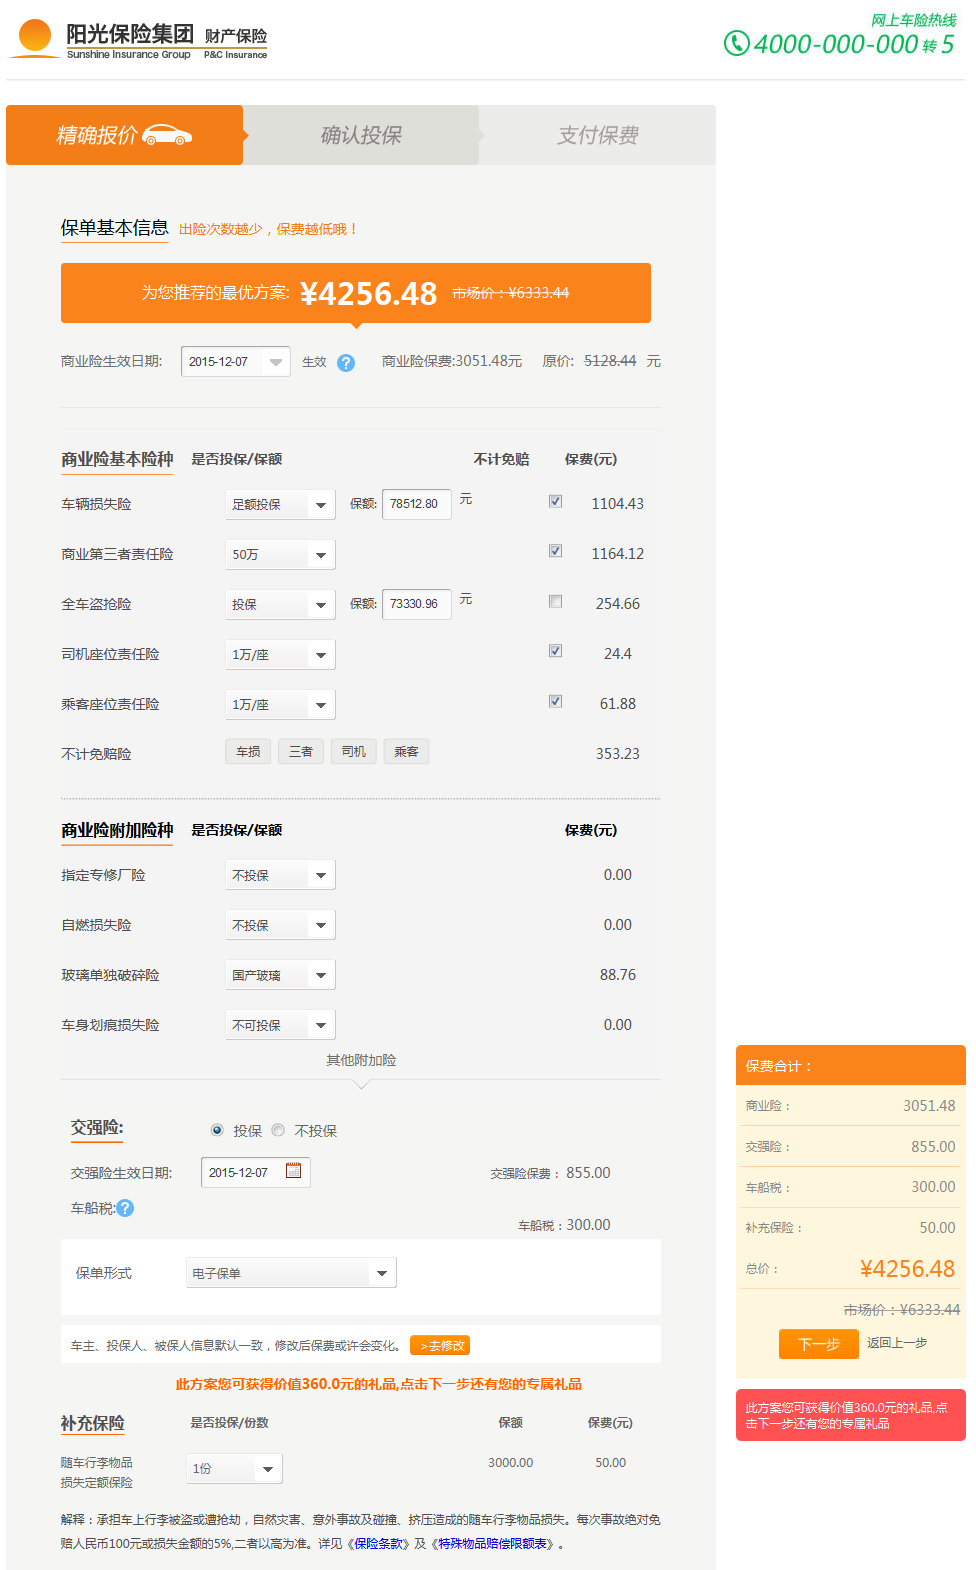Click the orange 下一步 button
The image size is (976, 1570).
tap(818, 1344)
